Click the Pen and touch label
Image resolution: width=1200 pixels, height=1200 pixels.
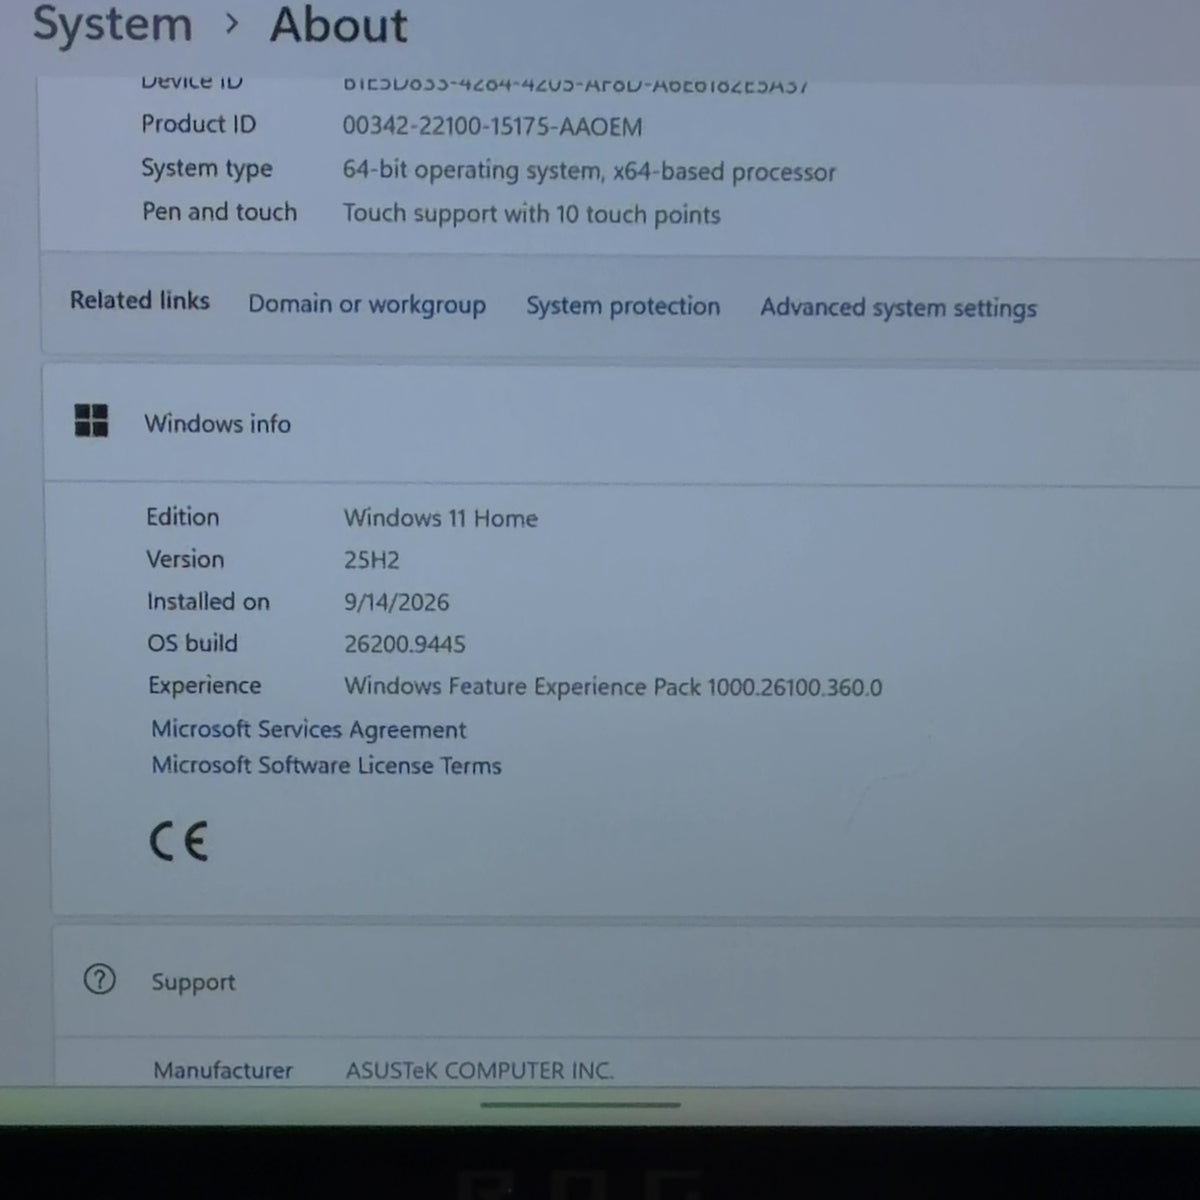click(x=220, y=212)
